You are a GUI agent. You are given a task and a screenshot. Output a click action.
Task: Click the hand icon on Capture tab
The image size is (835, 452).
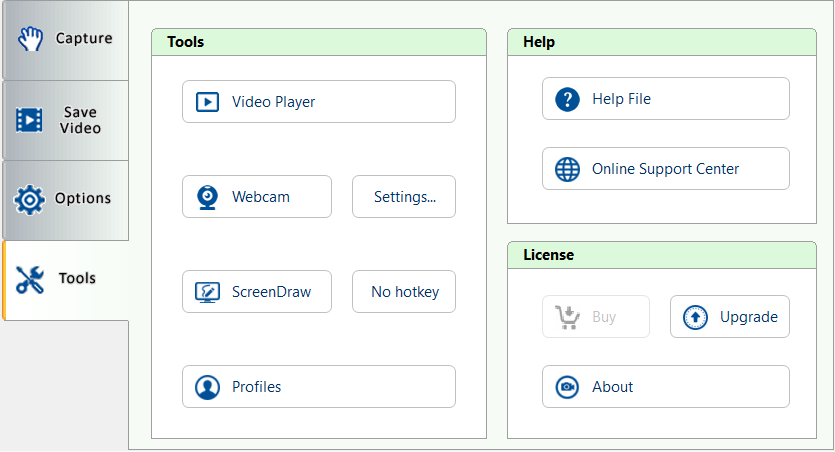coord(31,39)
